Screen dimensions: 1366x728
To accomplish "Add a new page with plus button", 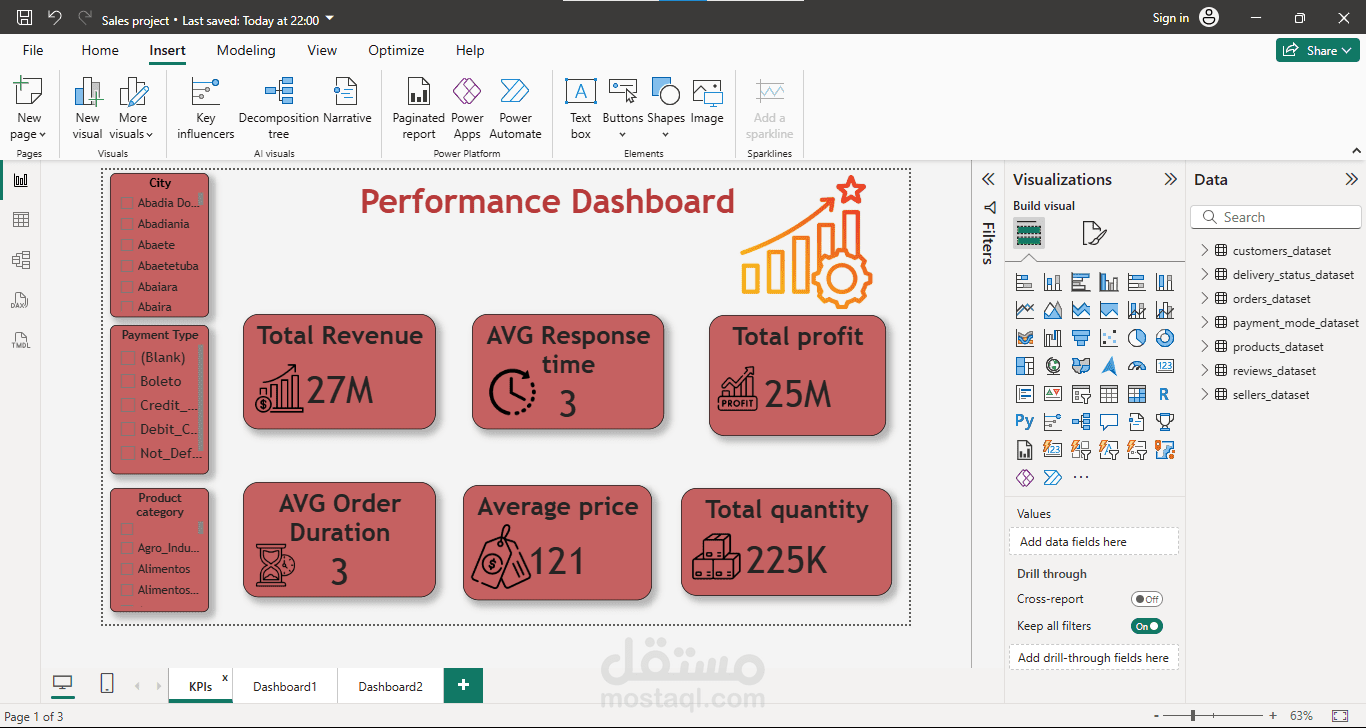I will (463, 685).
